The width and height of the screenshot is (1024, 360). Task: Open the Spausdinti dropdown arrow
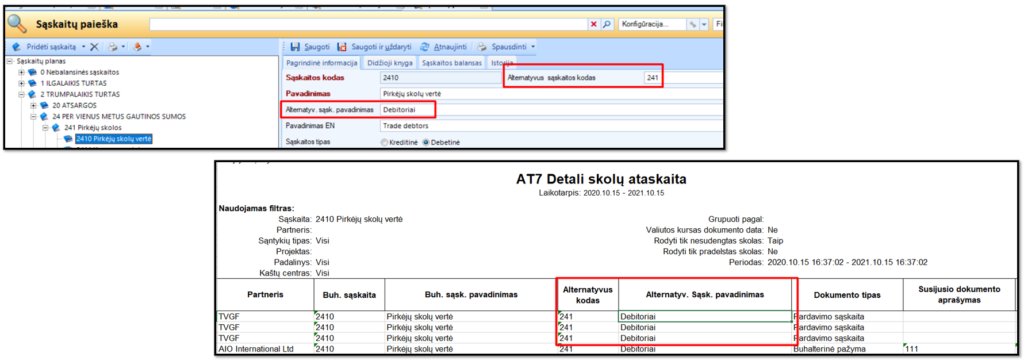tap(534, 47)
